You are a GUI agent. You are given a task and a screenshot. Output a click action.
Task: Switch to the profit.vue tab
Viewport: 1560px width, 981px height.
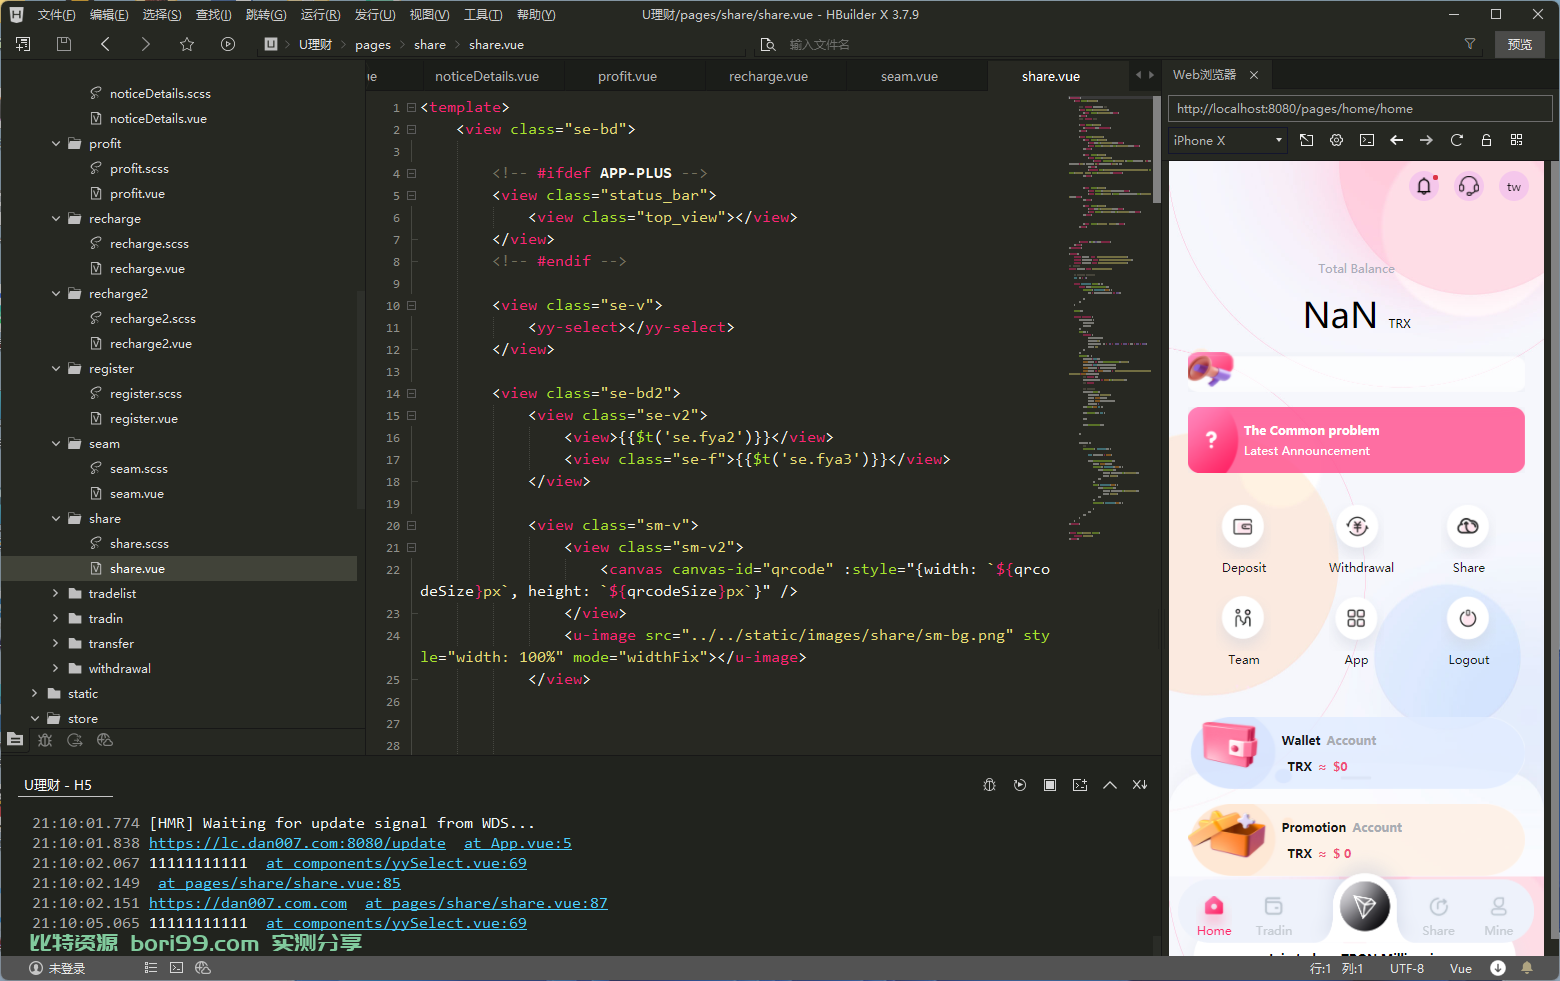pos(627,76)
